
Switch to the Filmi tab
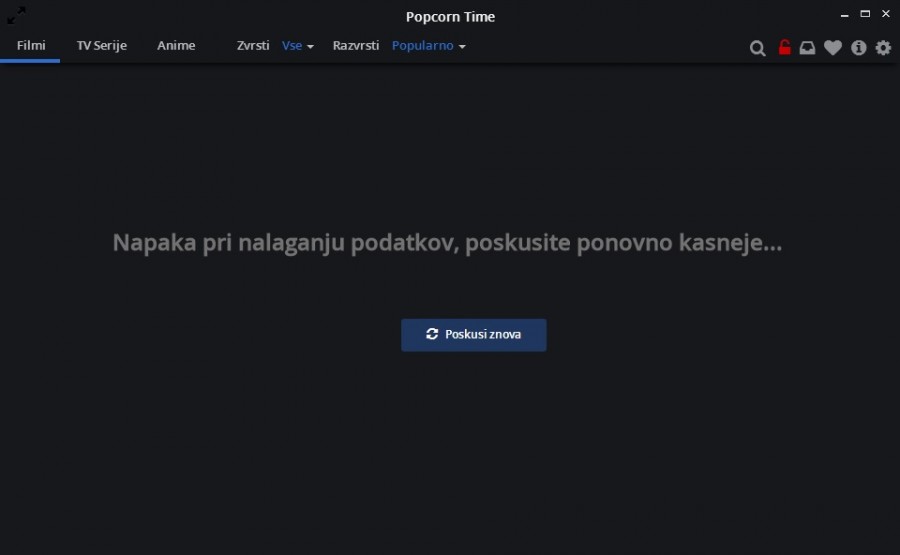pyautogui.click(x=31, y=46)
